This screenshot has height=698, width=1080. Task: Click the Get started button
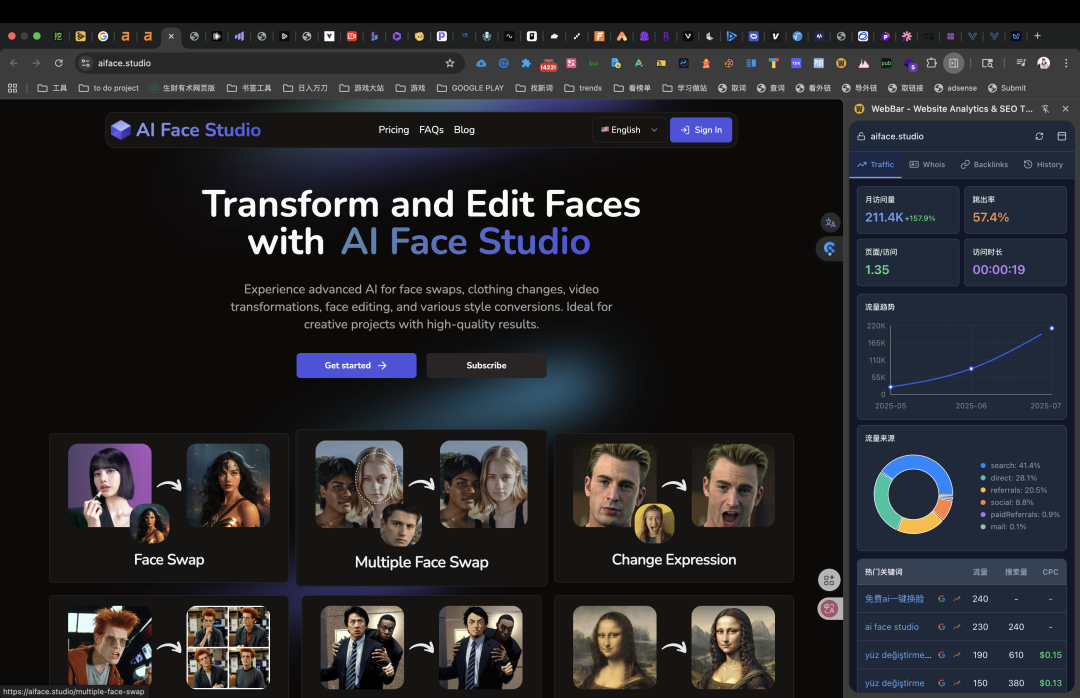tap(356, 365)
